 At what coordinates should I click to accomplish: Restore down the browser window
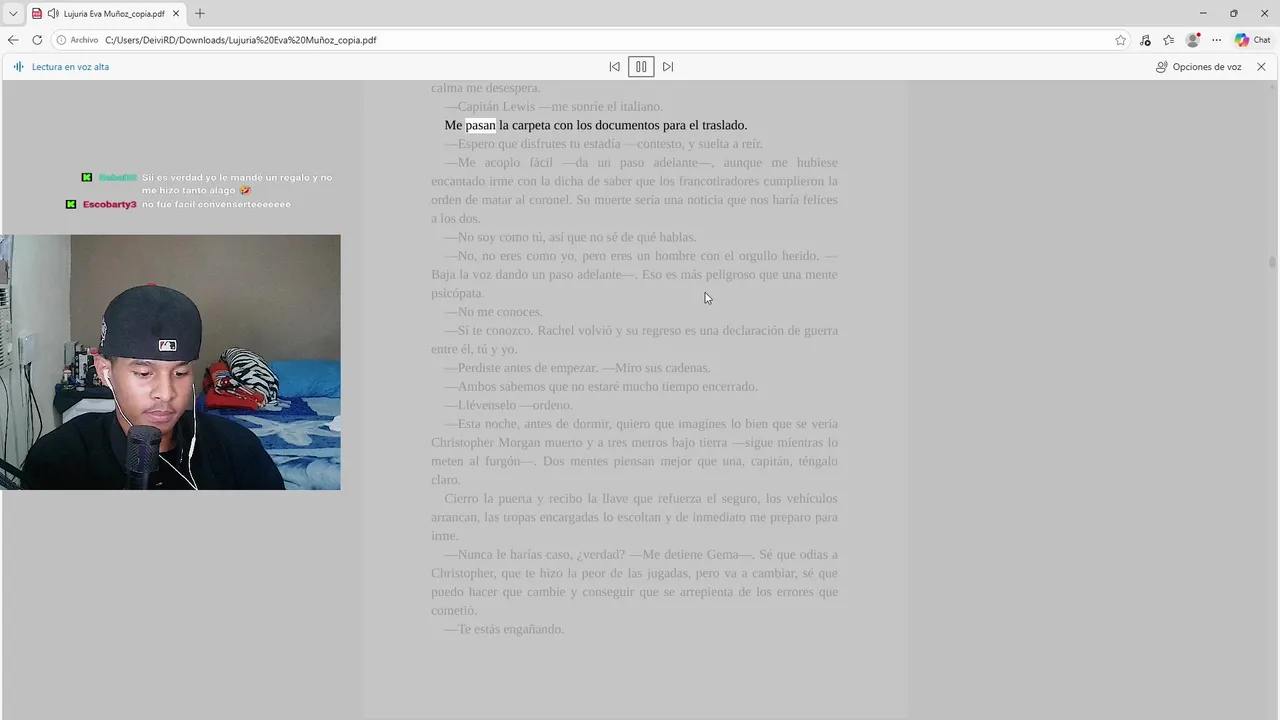coord(1233,13)
